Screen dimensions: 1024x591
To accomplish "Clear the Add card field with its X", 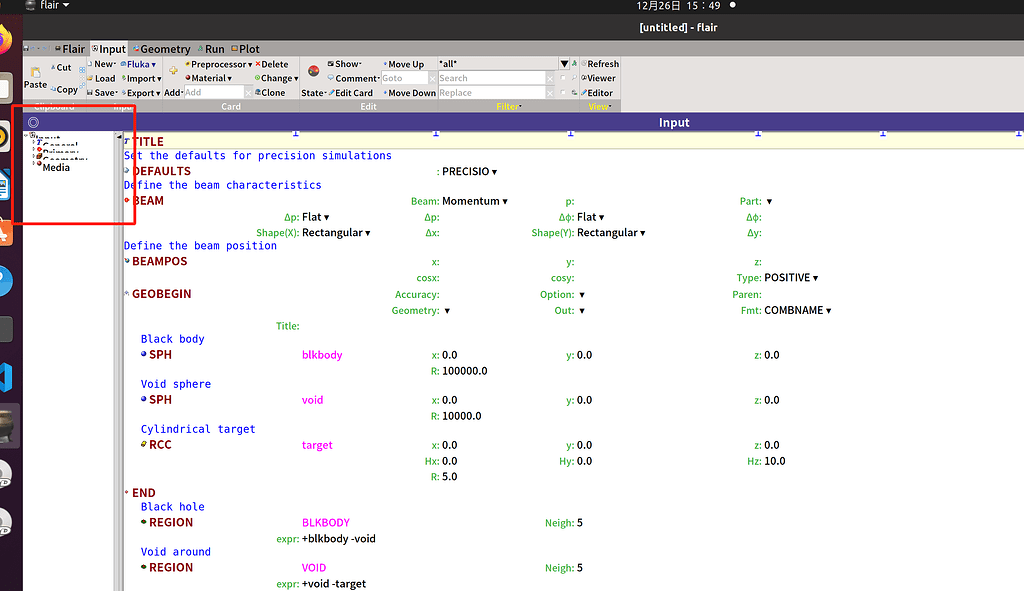I will [x=248, y=93].
